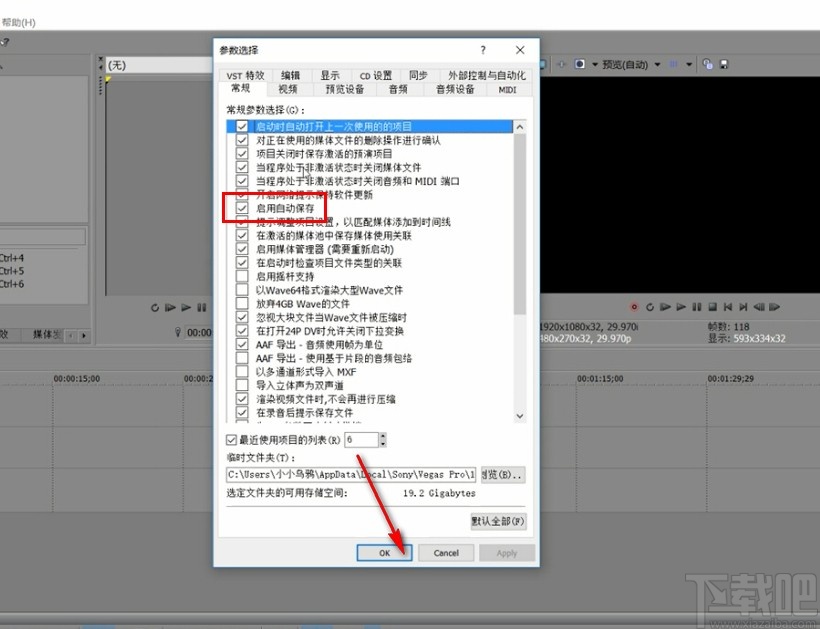The image size is (820, 629).
Task: Check the 启用摇杆支持 option
Action: tap(241, 276)
